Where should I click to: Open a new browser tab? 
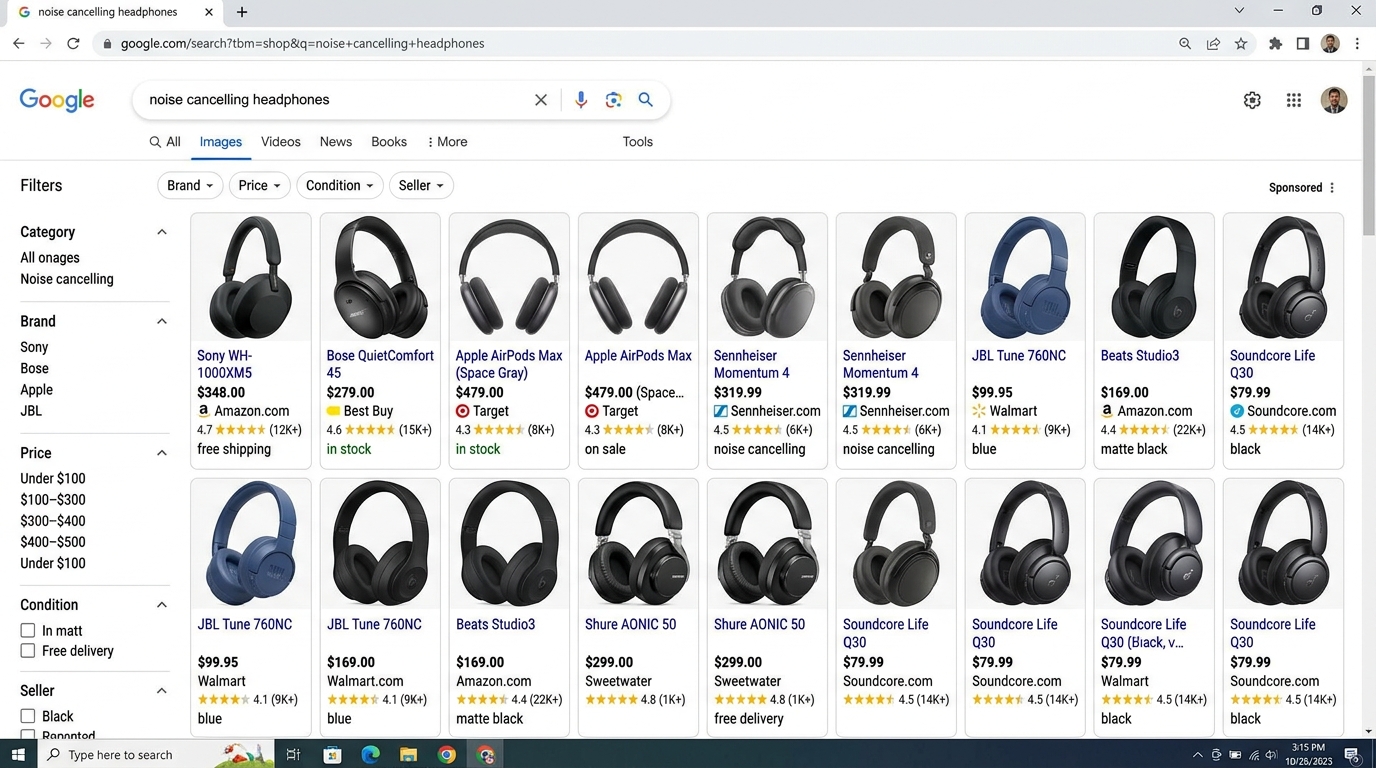click(242, 12)
